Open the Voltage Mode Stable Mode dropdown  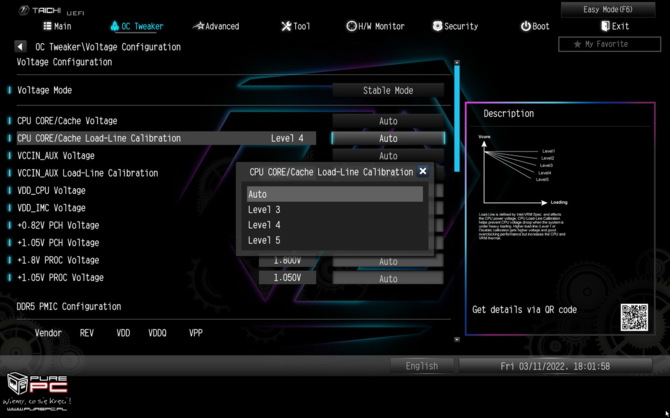click(388, 90)
